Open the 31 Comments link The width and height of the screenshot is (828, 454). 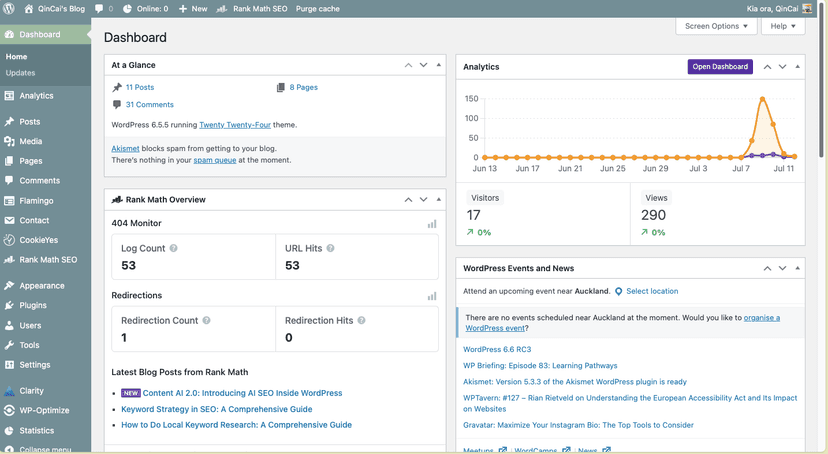pyautogui.click(x=149, y=104)
